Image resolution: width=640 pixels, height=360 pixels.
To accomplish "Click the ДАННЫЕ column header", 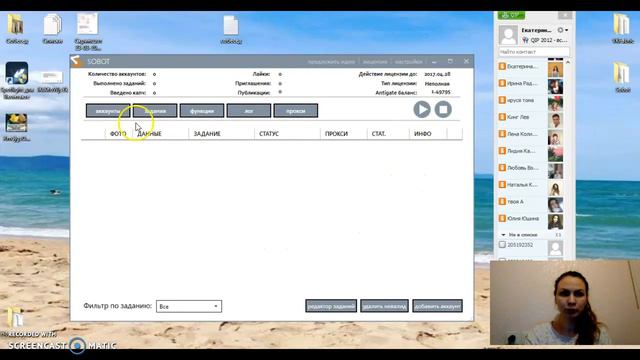I will 149,133.
